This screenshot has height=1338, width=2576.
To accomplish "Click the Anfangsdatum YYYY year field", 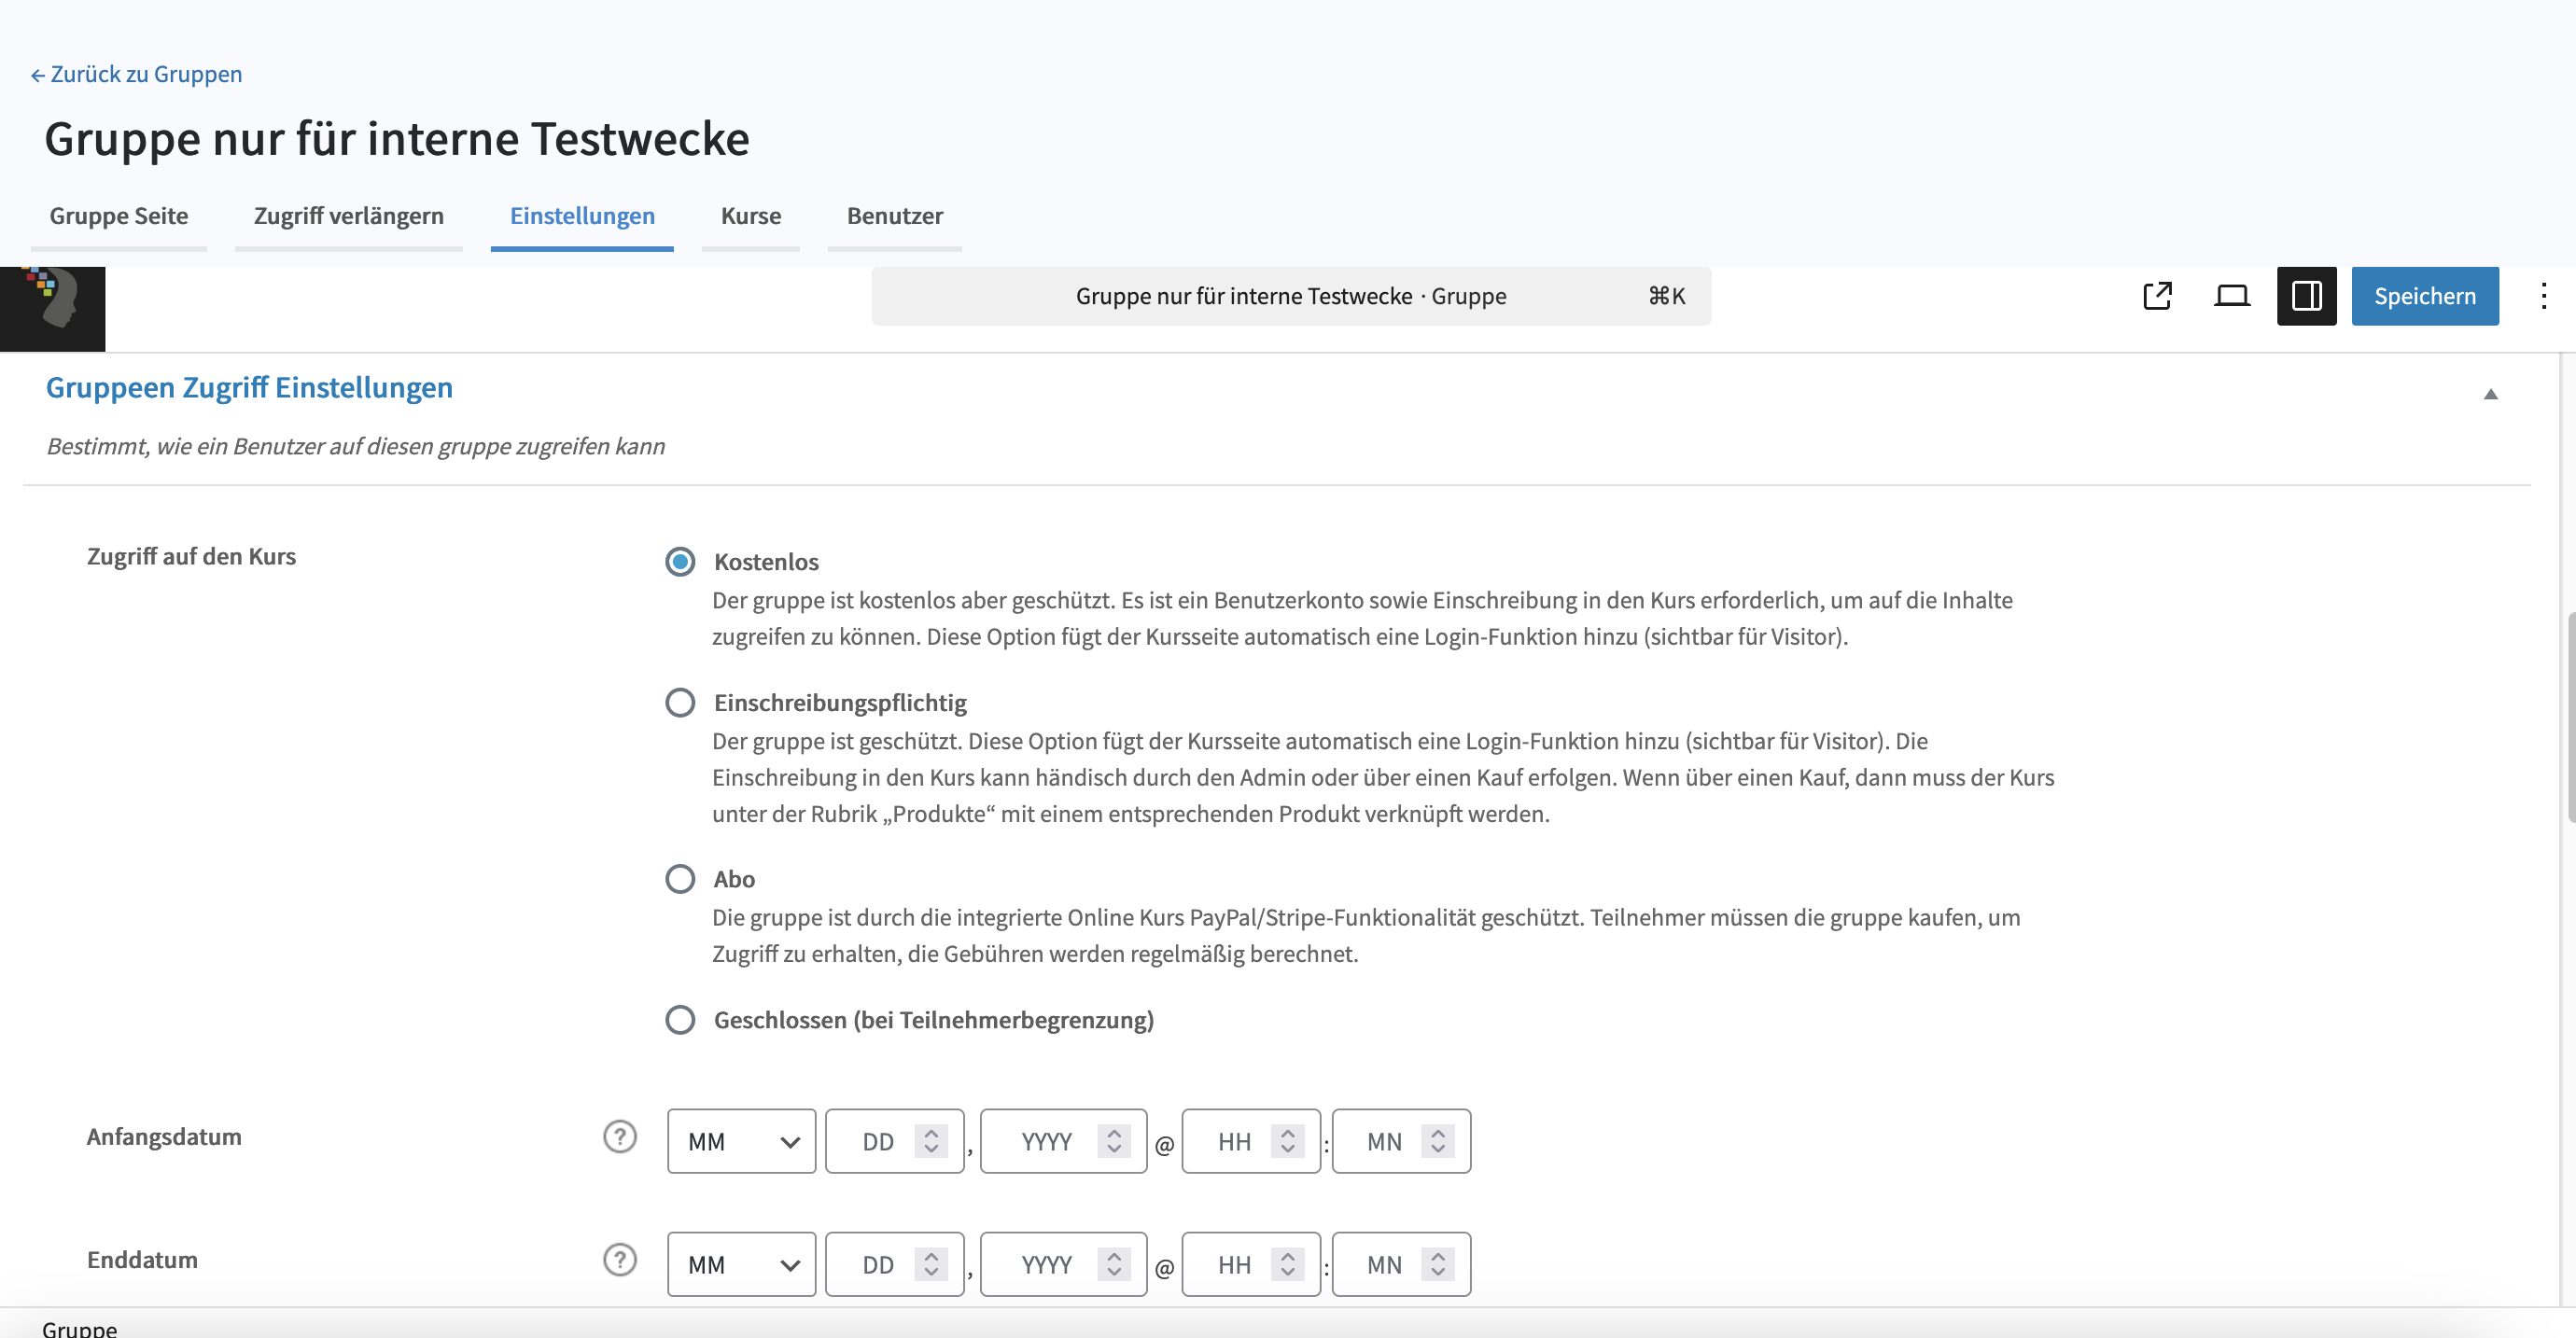I will [1047, 1142].
